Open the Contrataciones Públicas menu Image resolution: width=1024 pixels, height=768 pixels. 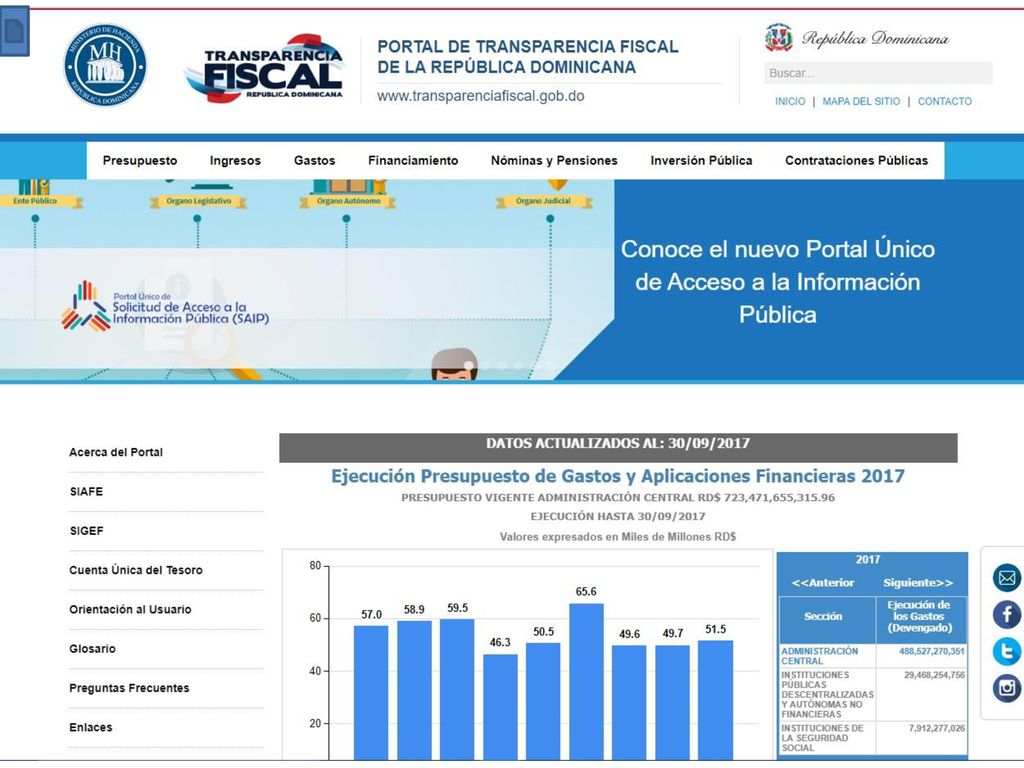coord(856,161)
